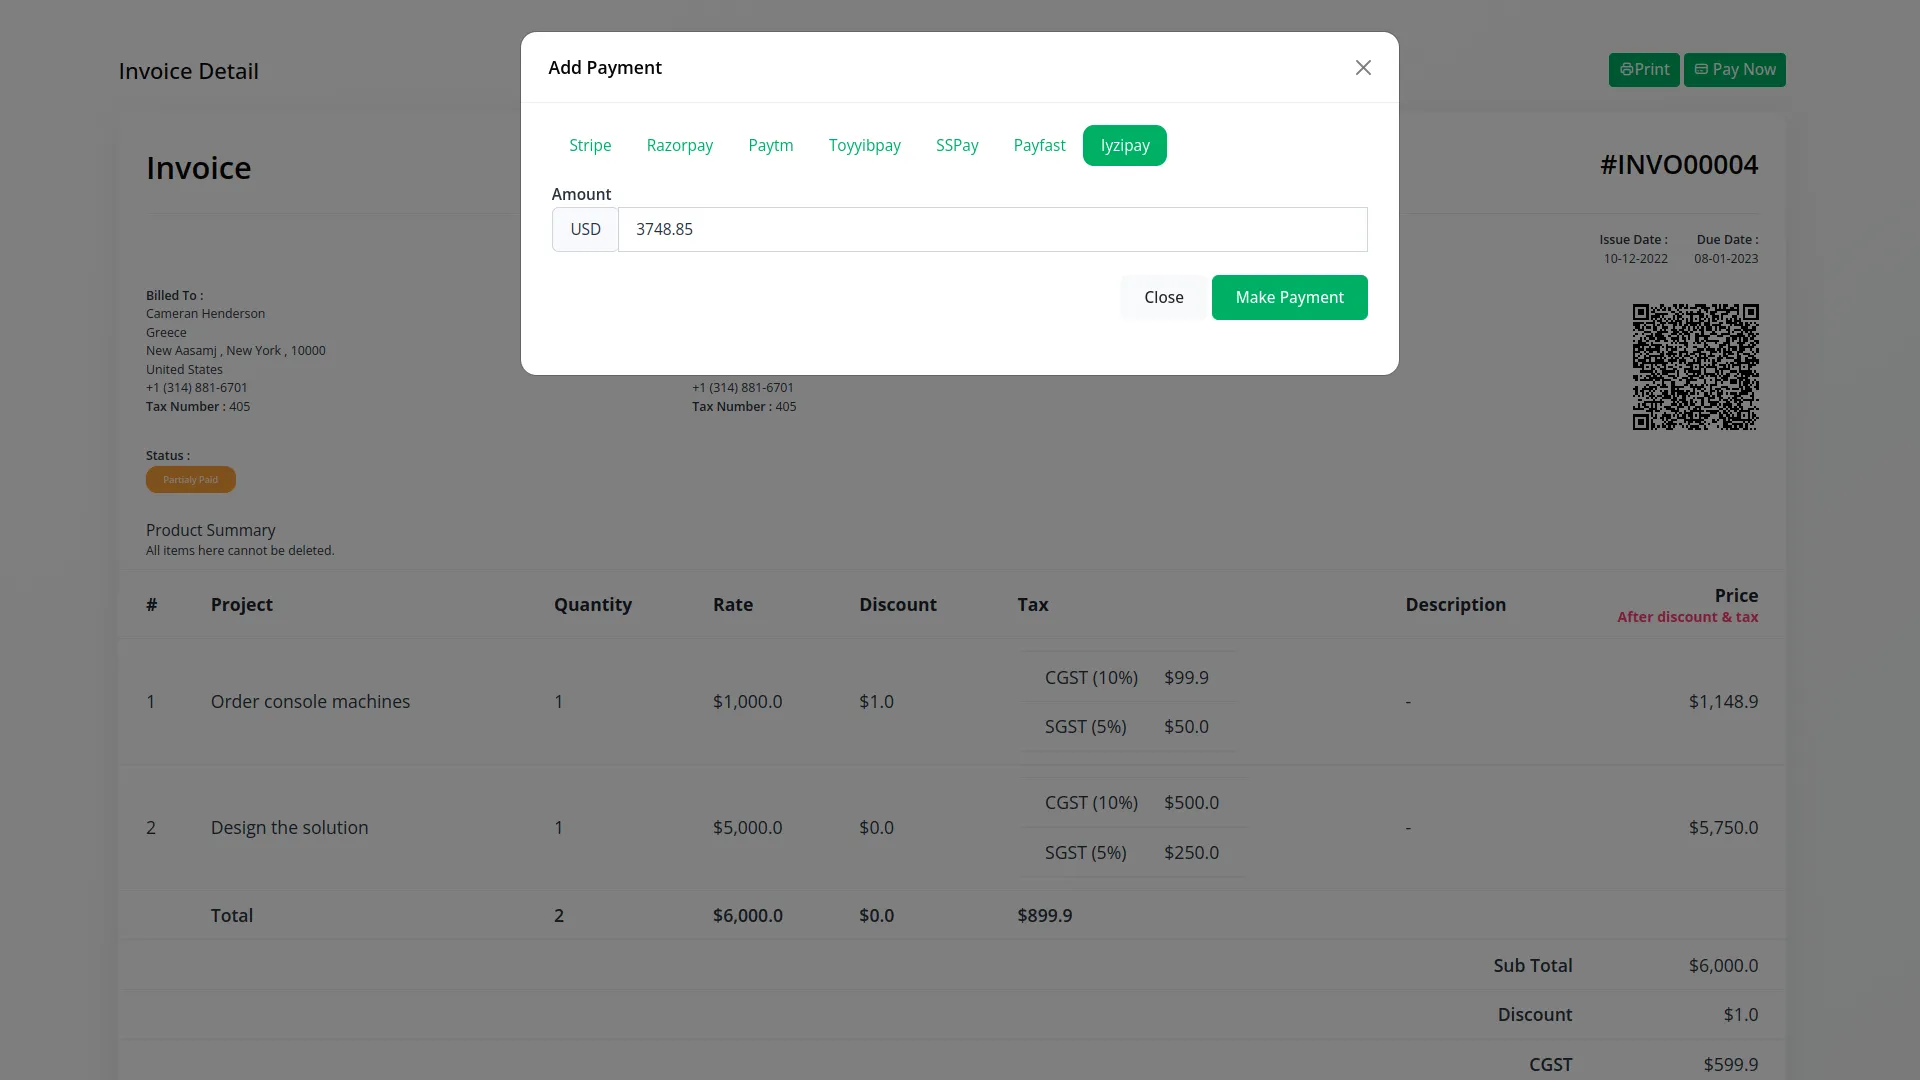Click the Project column header
Viewport: 1920px width, 1080px height.
[241, 604]
